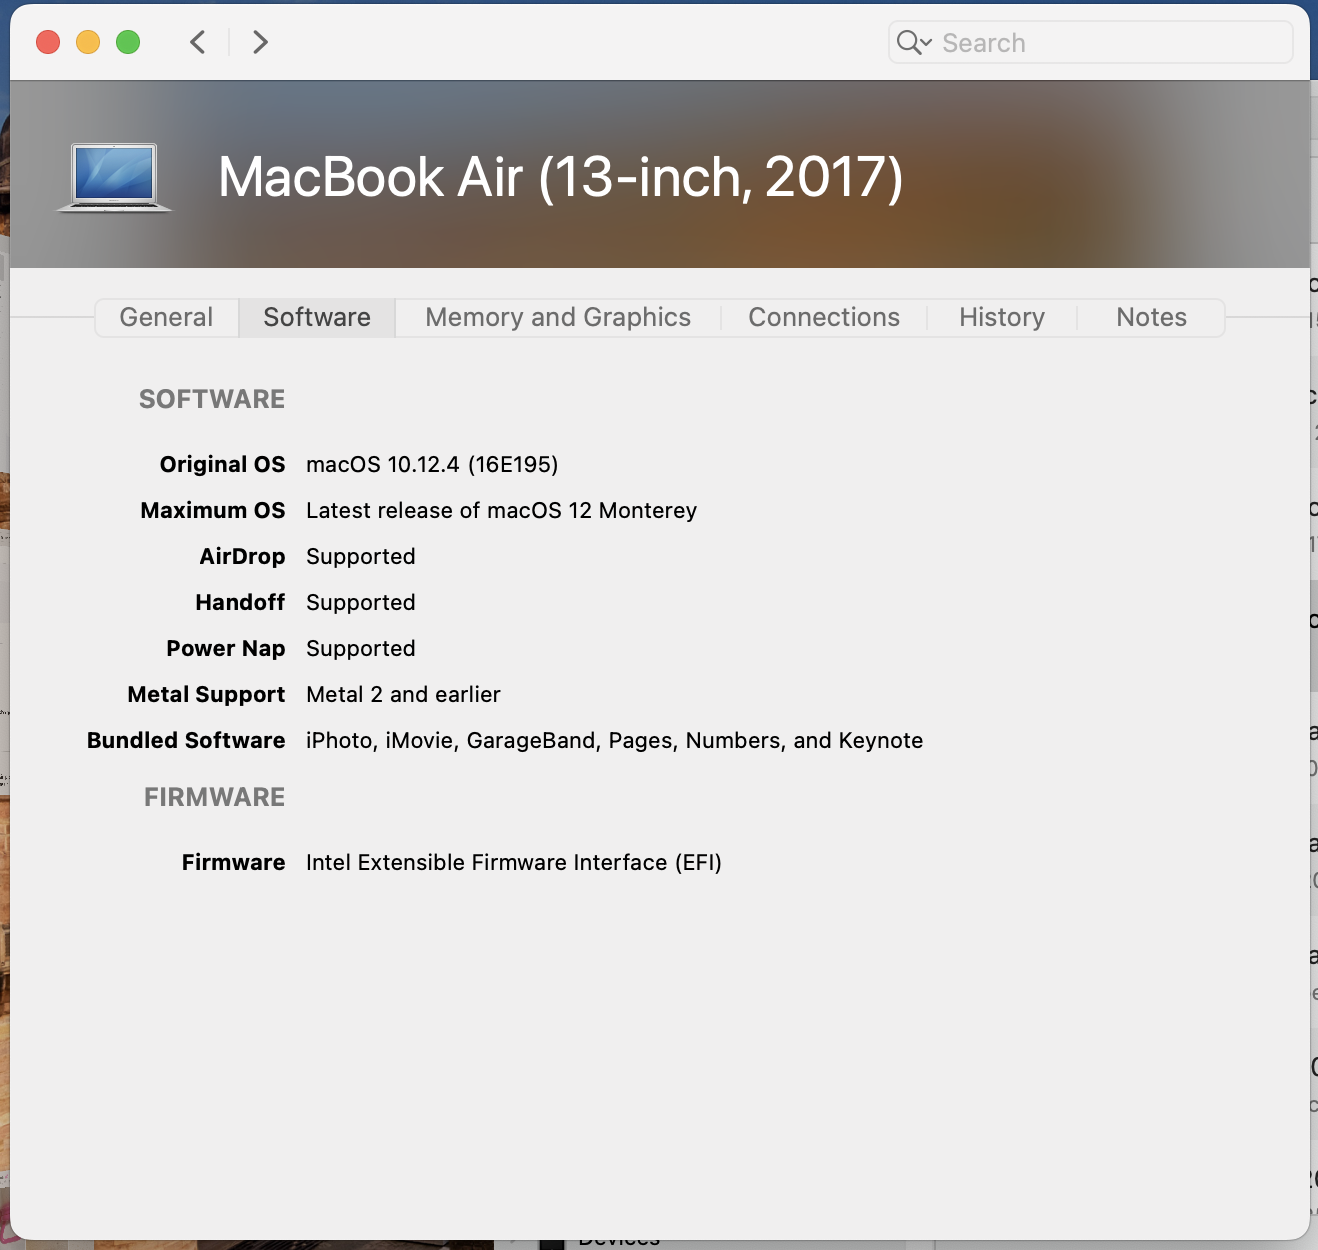Click the SOFTWARE section heading

point(212,399)
